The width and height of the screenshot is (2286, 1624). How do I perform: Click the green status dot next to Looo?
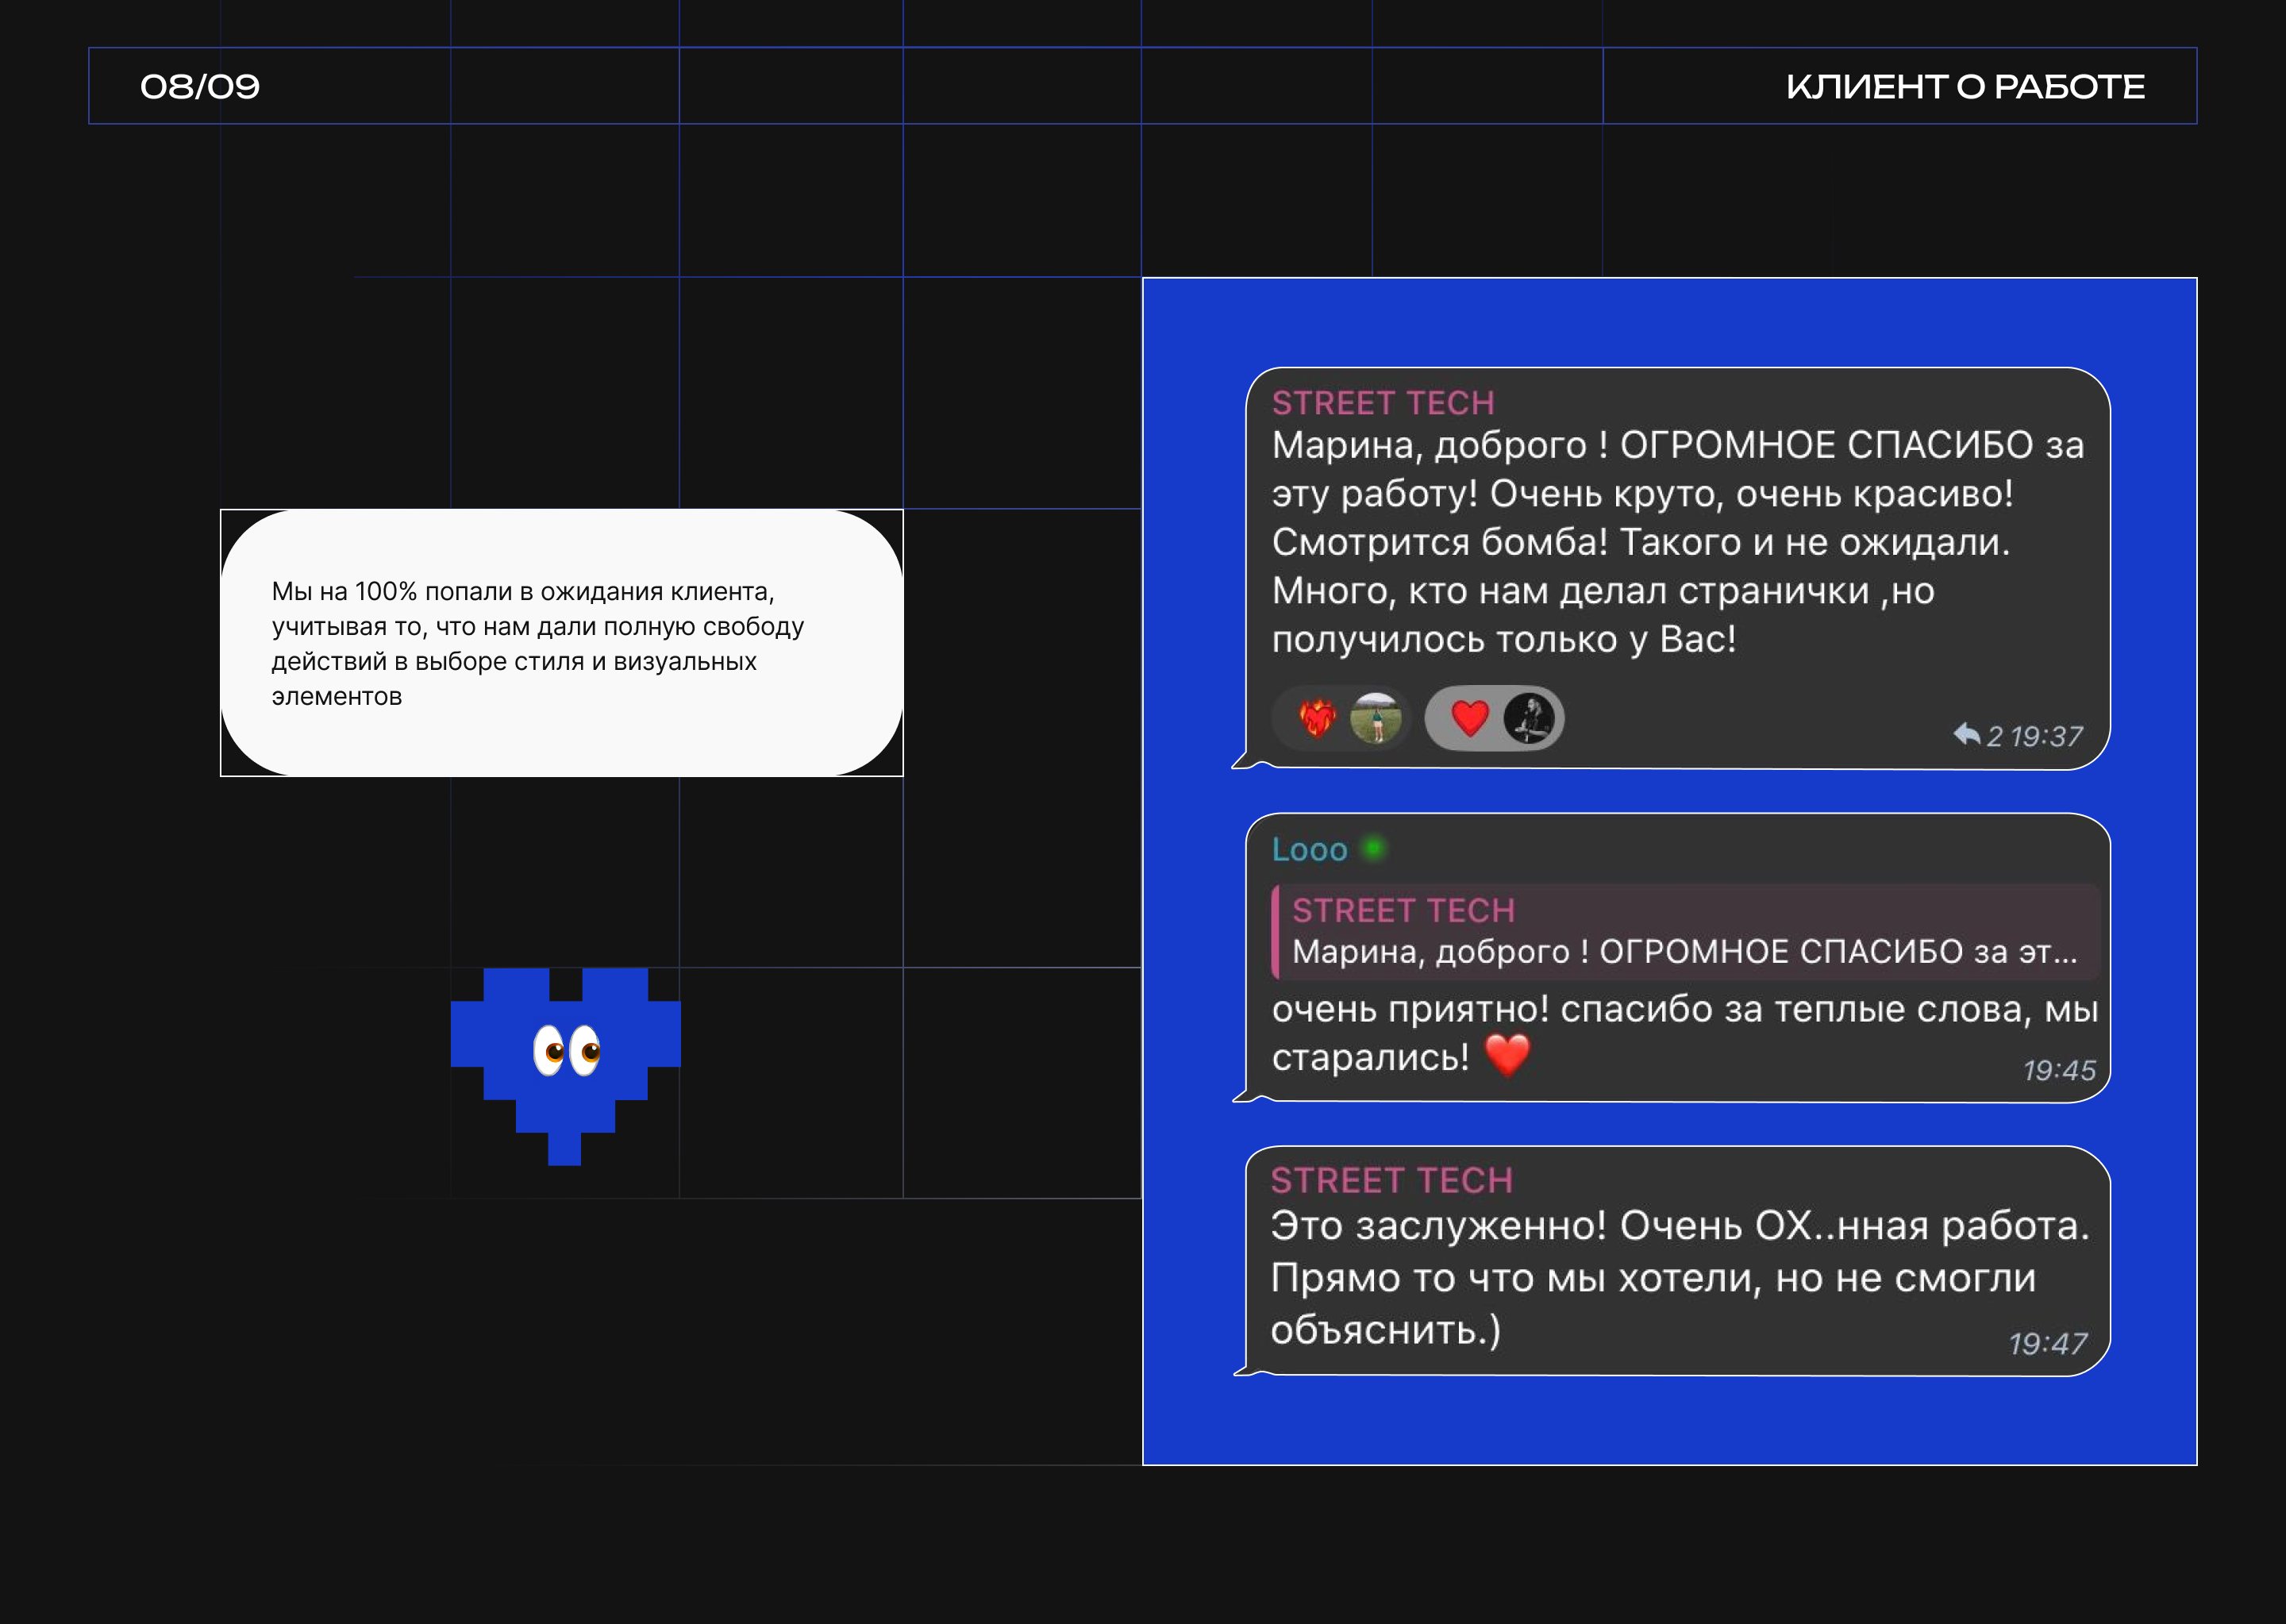[1374, 848]
